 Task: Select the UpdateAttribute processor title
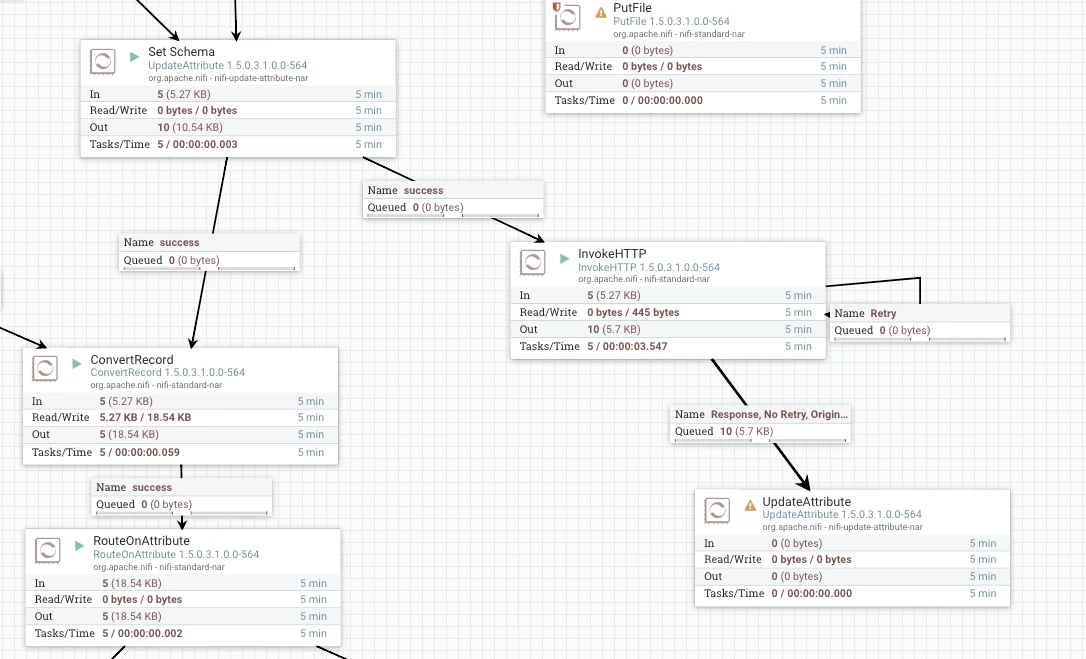pyautogui.click(x=807, y=502)
